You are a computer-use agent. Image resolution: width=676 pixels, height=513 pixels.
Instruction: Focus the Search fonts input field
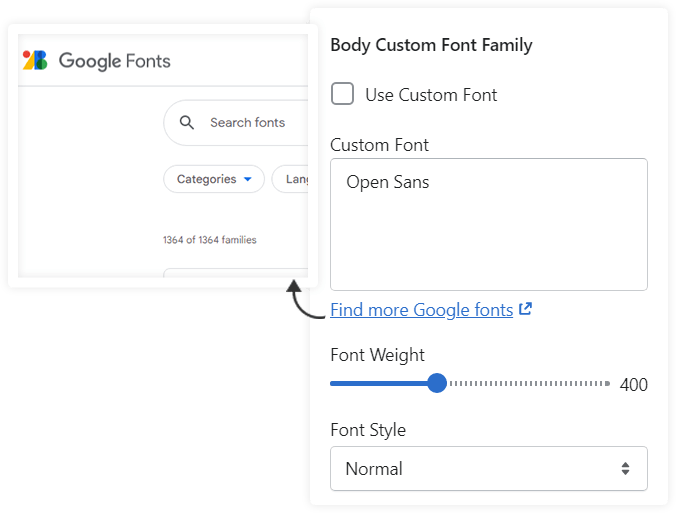pyautogui.click(x=250, y=123)
